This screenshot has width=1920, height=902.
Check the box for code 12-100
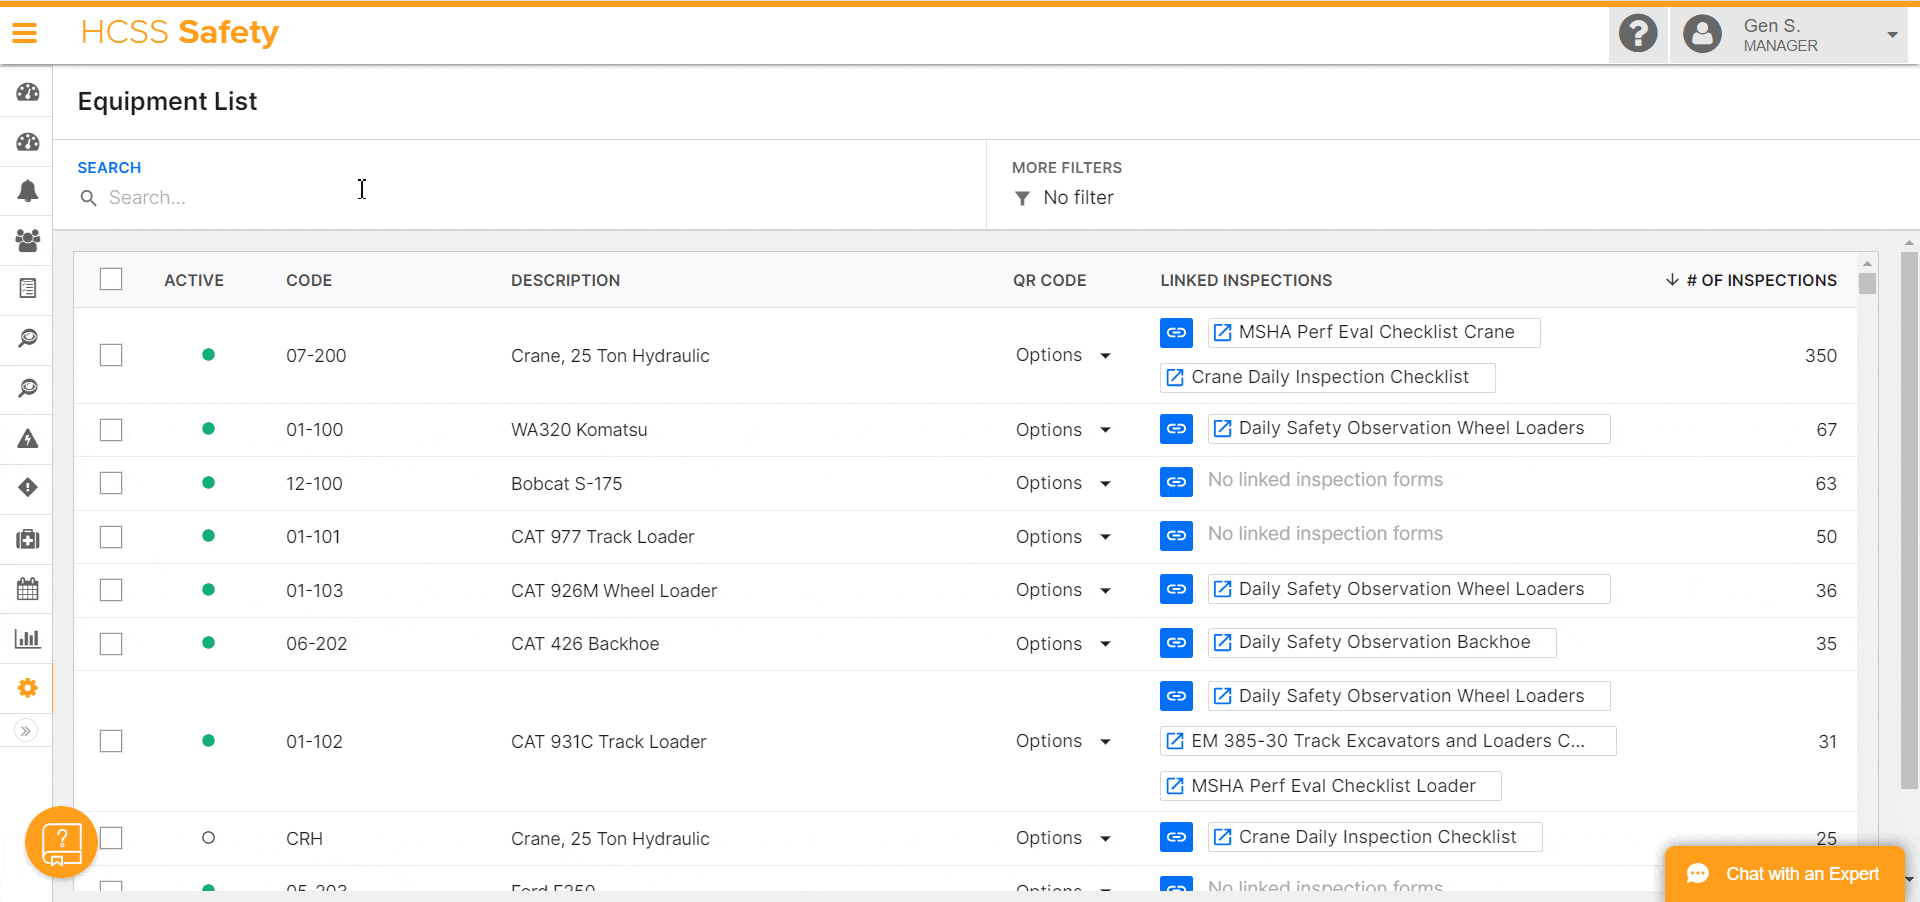click(x=111, y=483)
